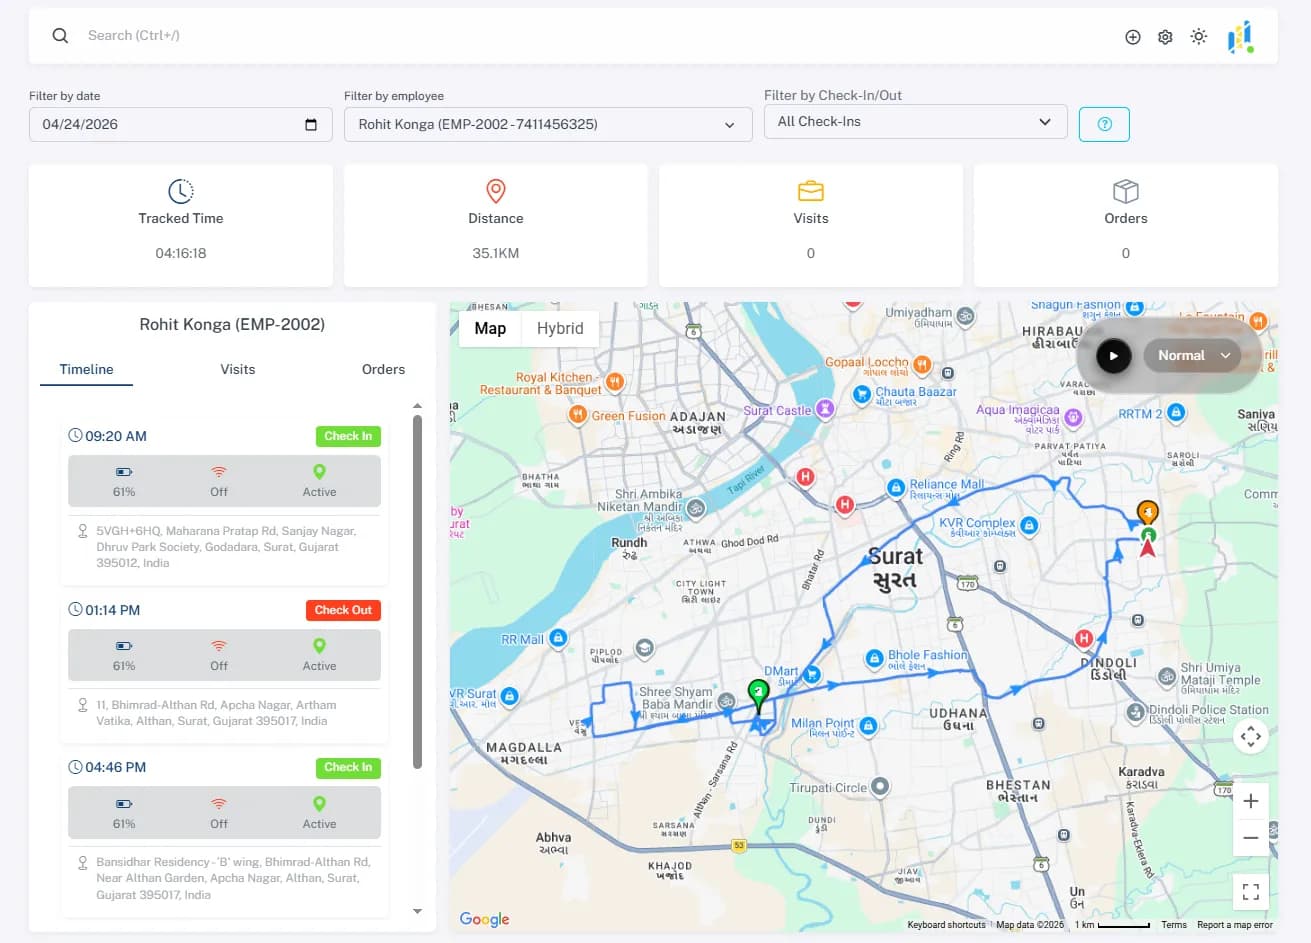Click Report a map error link
The height and width of the screenshot is (943, 1311).
(x=1235, y=925)
